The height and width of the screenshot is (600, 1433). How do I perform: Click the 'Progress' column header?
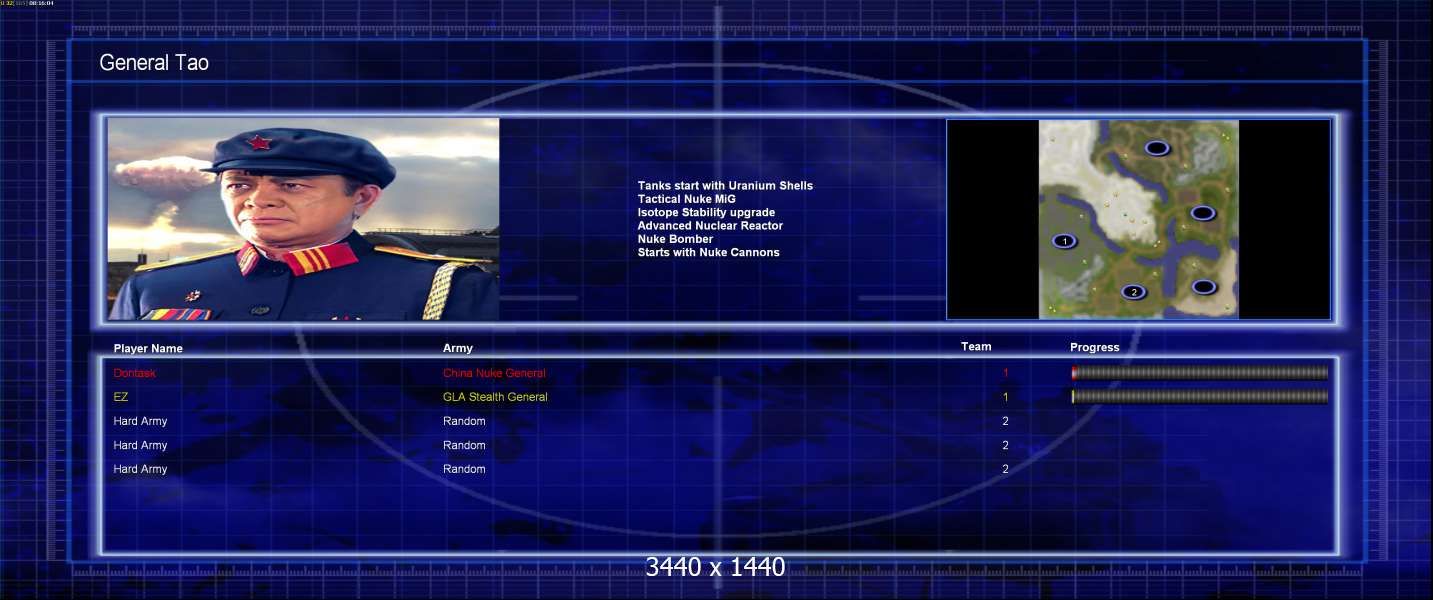click(x=1095, y=348)
